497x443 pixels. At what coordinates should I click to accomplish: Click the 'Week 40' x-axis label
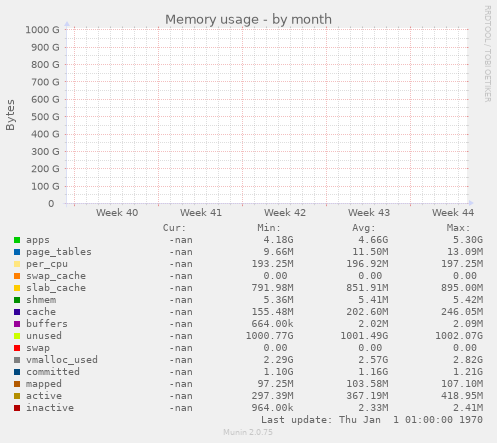(x=117, y=213)
